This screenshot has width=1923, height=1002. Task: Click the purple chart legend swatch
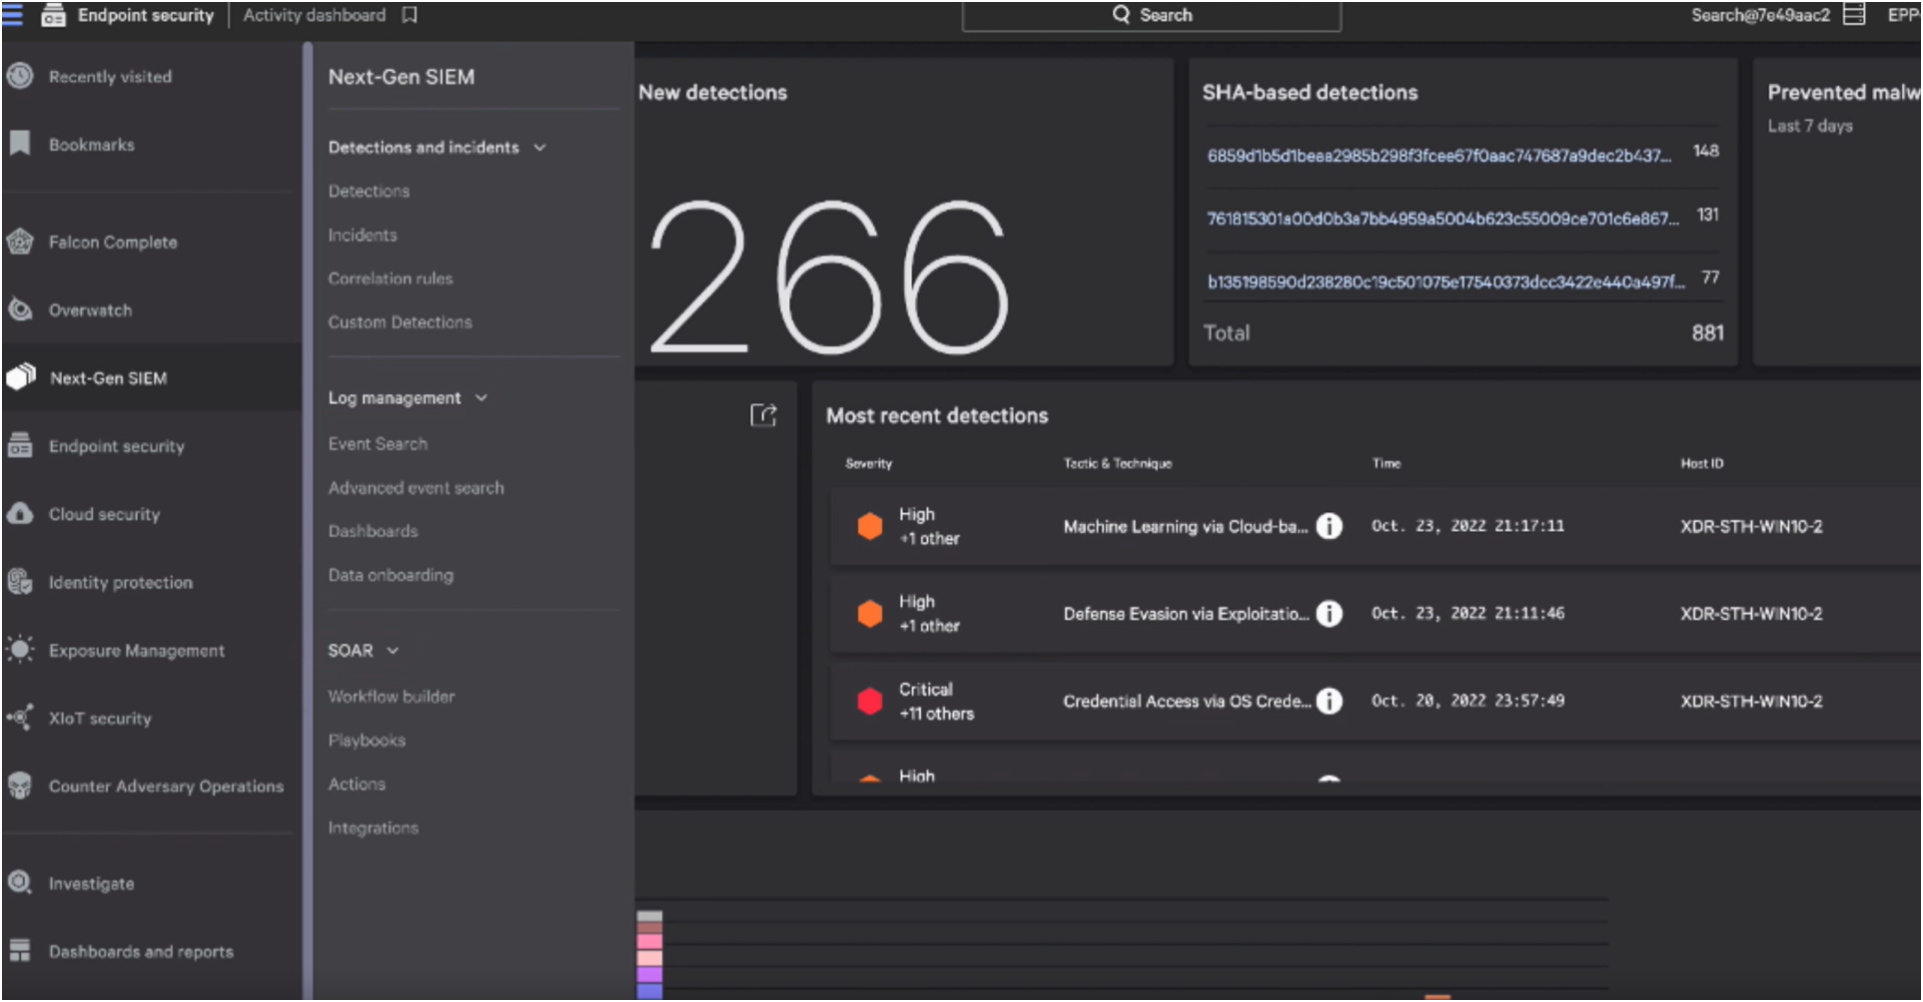(649, 973)
